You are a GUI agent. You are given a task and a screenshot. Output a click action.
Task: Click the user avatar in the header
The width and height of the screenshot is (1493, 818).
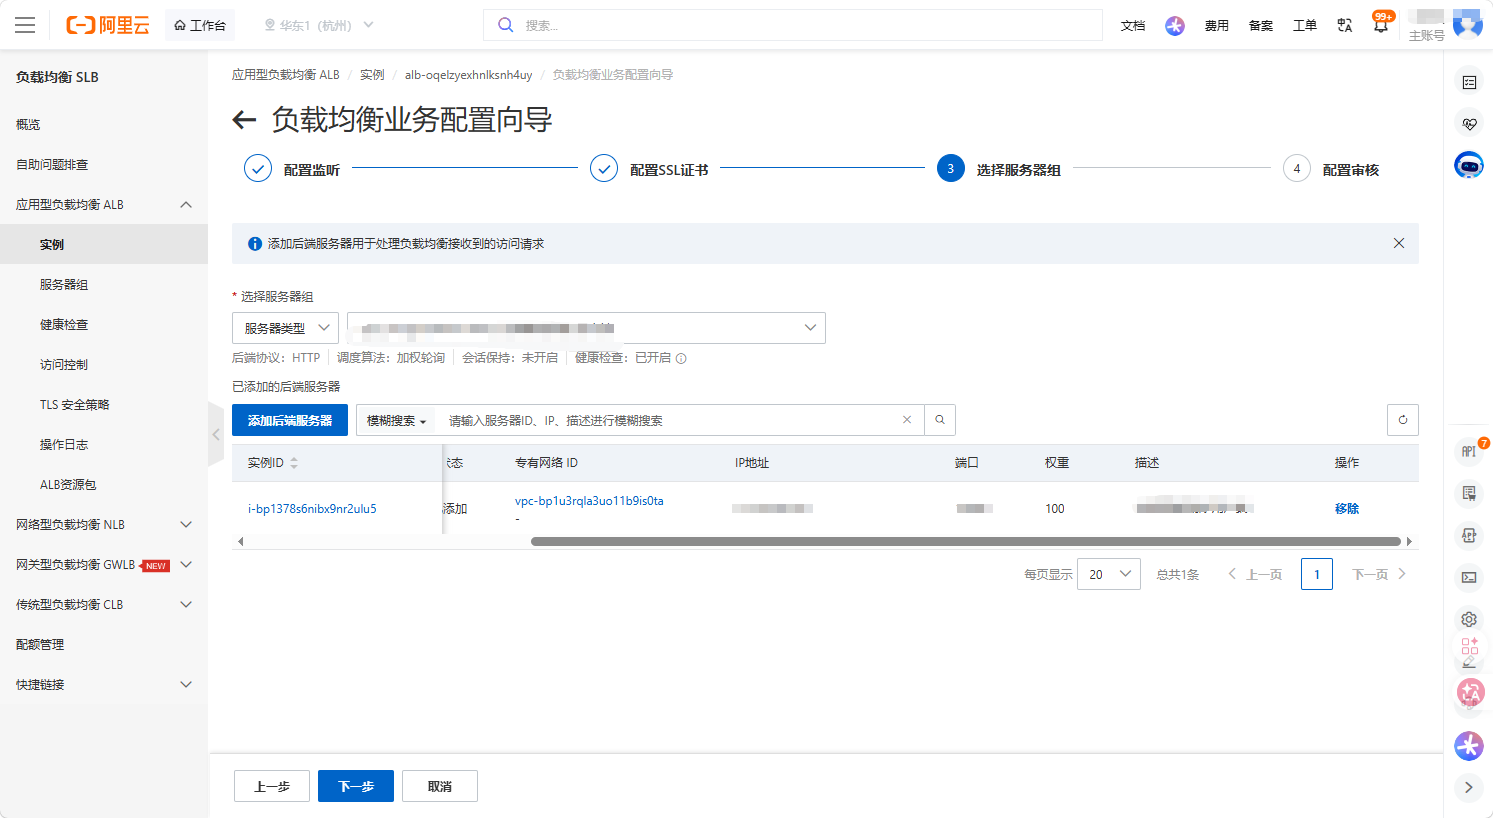tap(1467, 23)
